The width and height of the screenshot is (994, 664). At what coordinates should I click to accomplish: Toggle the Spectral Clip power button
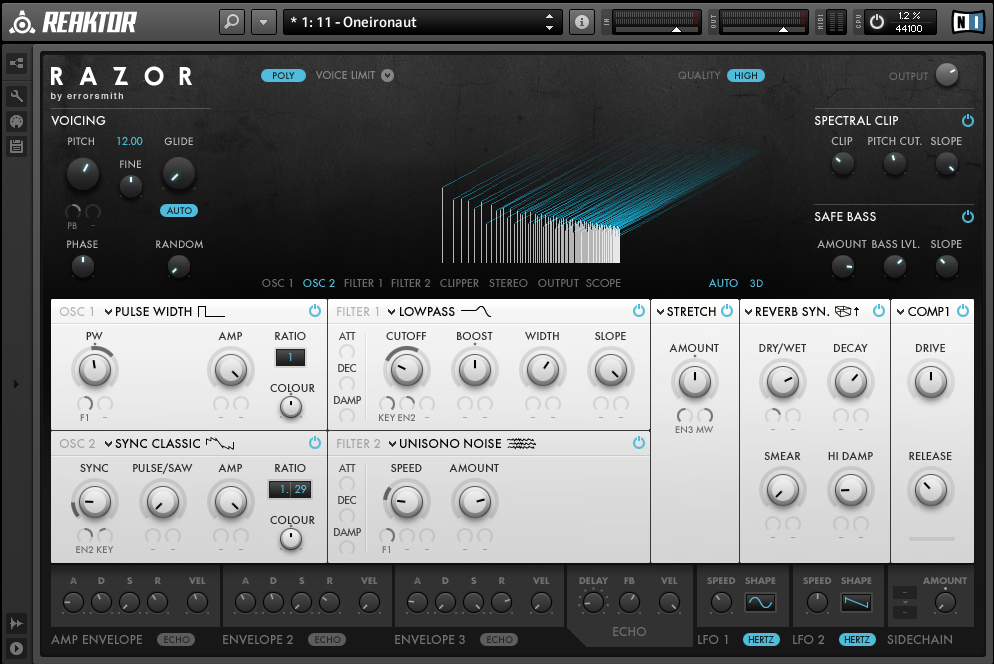[x=967, y=121]
